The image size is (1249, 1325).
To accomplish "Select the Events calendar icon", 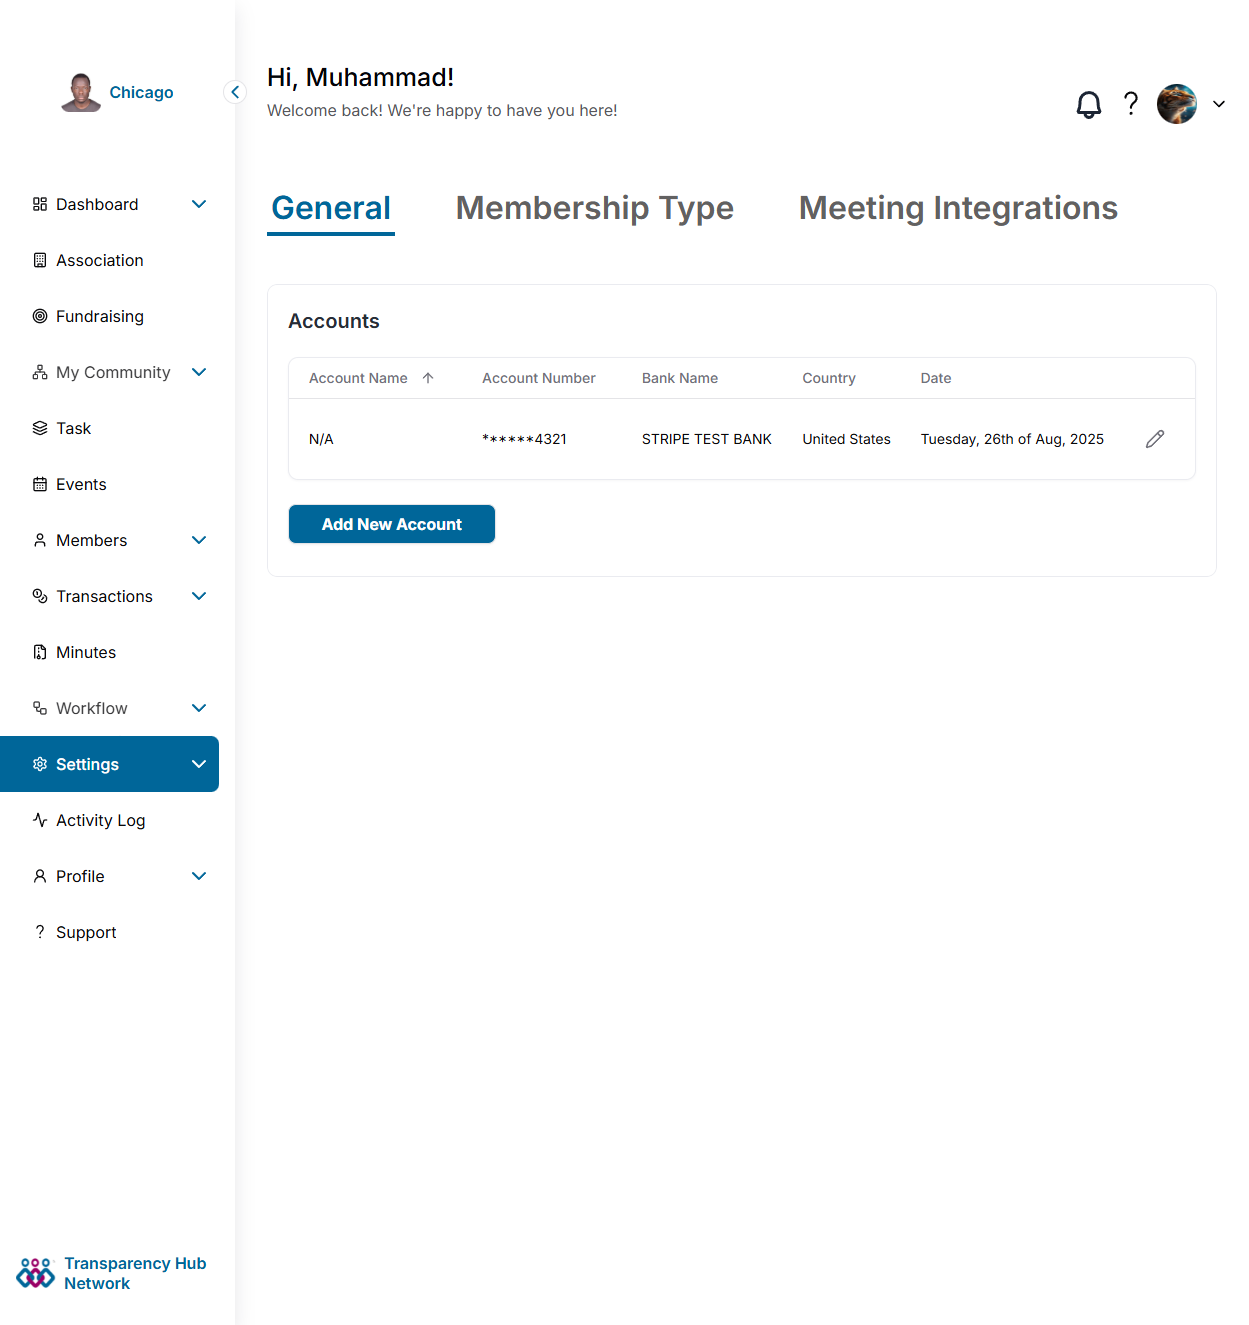I will [x=38, y=484].
